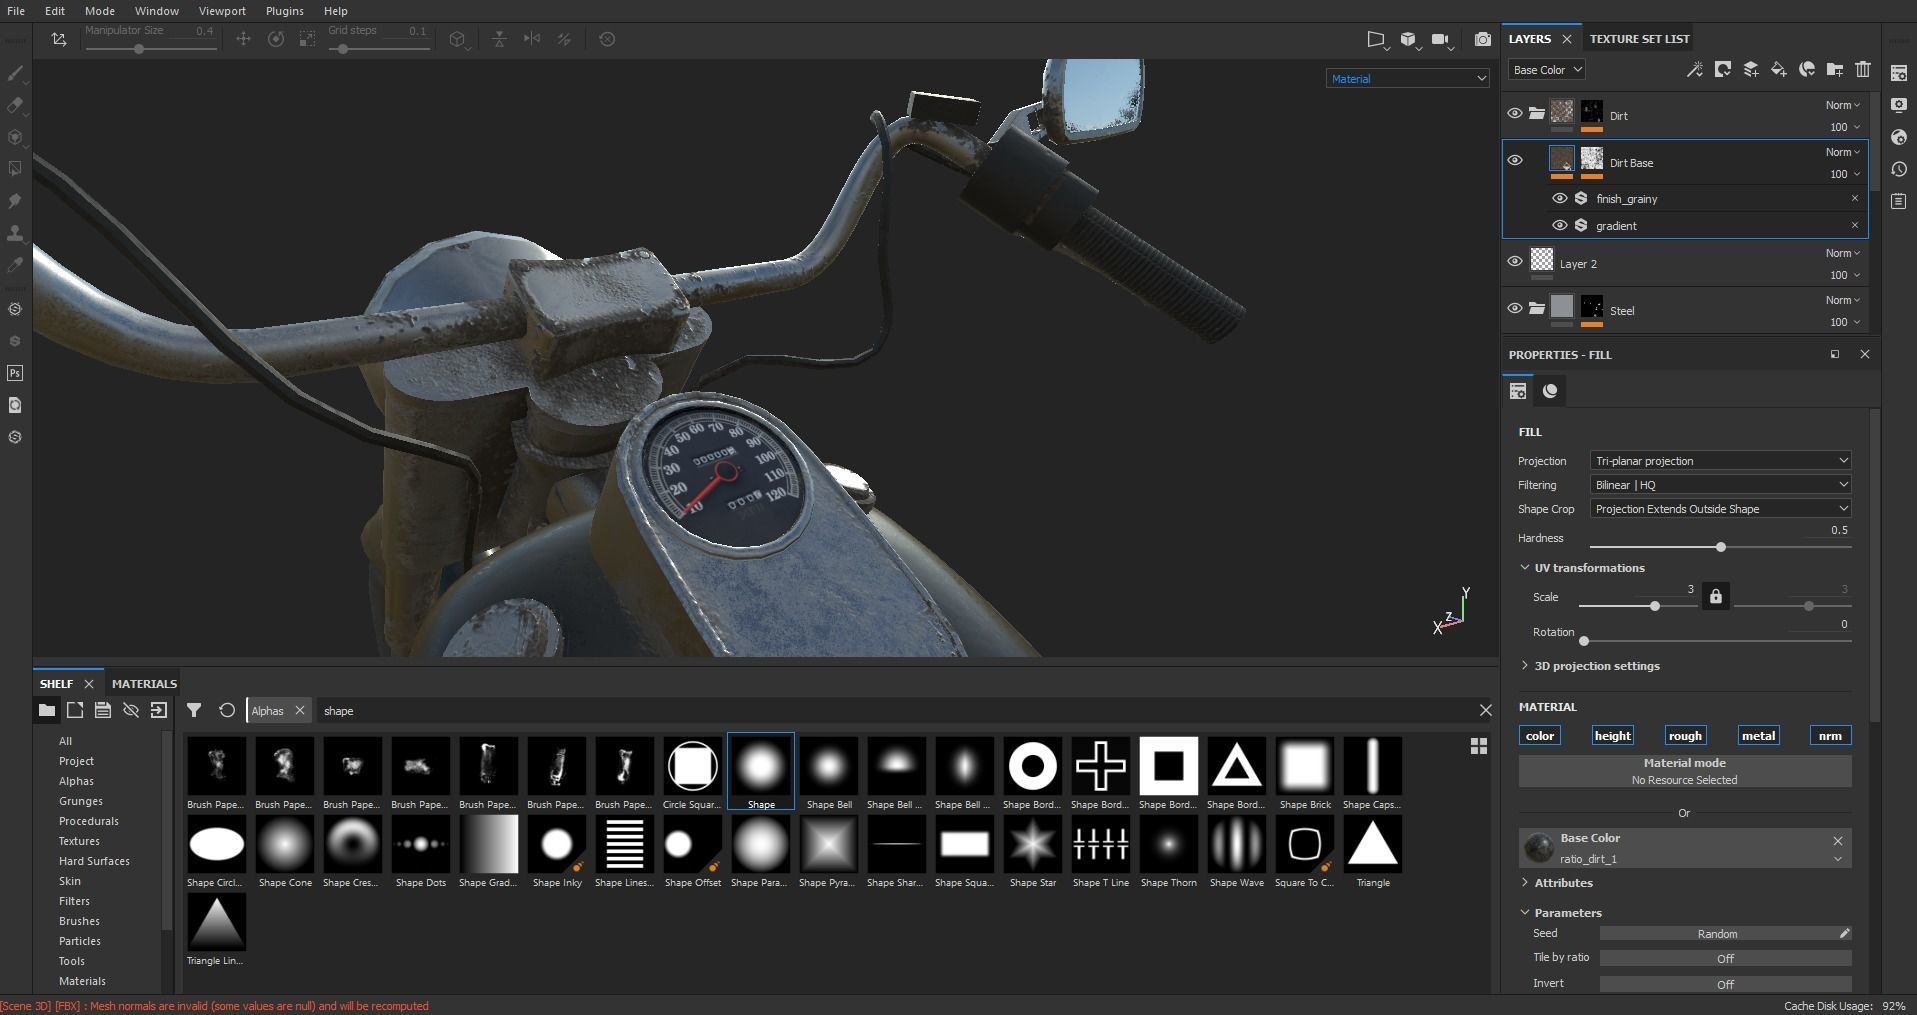Toggle the color channel button
Image resolution: width=1917 pixels, height=1015 pixels.
tap(1539, 735)
